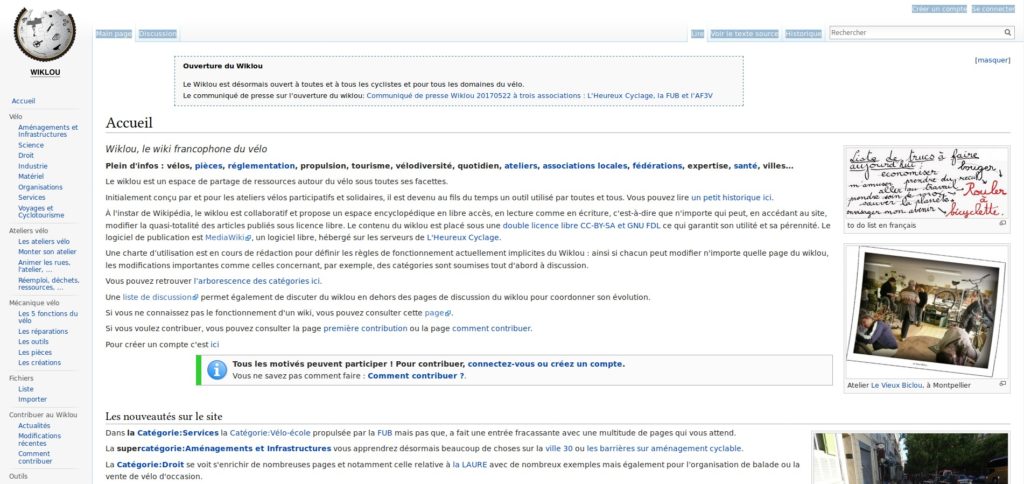1024x484 pixels.
Task: Follow the réglementation link
Action: coord(261,166)
